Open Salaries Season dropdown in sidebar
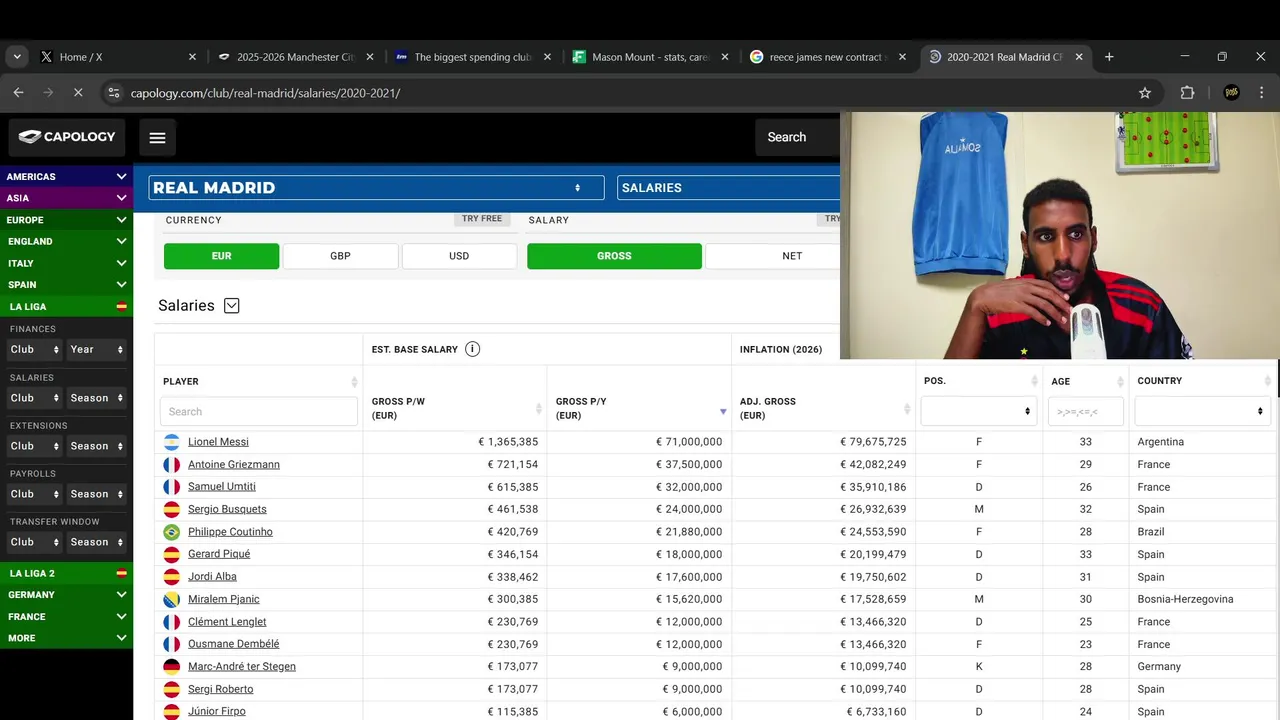 96,398
